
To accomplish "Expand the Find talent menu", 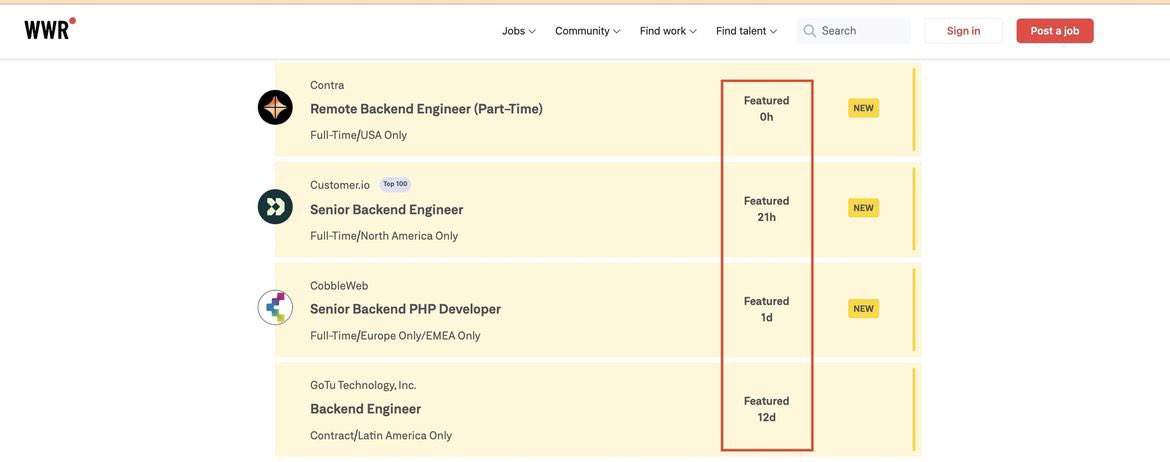I will pyautogui.click(x=746, y=31).
